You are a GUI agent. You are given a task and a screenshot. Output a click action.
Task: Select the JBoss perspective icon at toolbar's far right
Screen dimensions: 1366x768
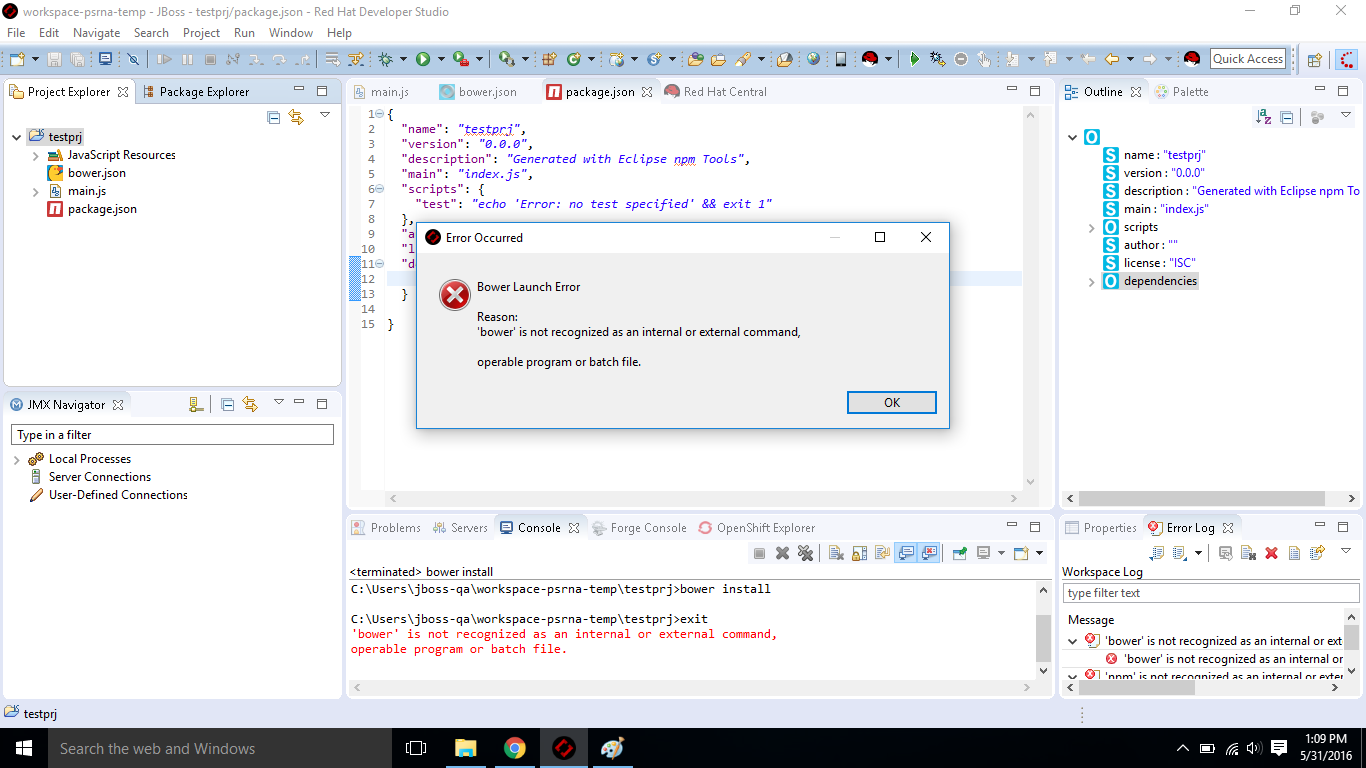1347,60
